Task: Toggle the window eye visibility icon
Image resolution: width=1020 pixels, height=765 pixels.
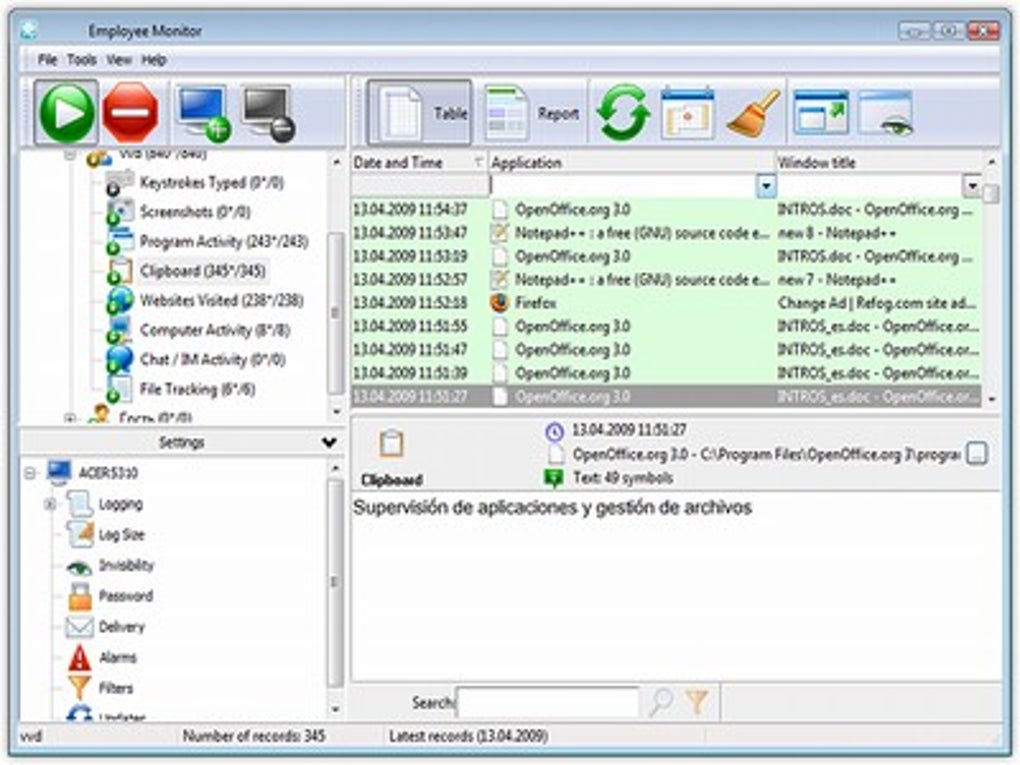Action: pos(886,113)
